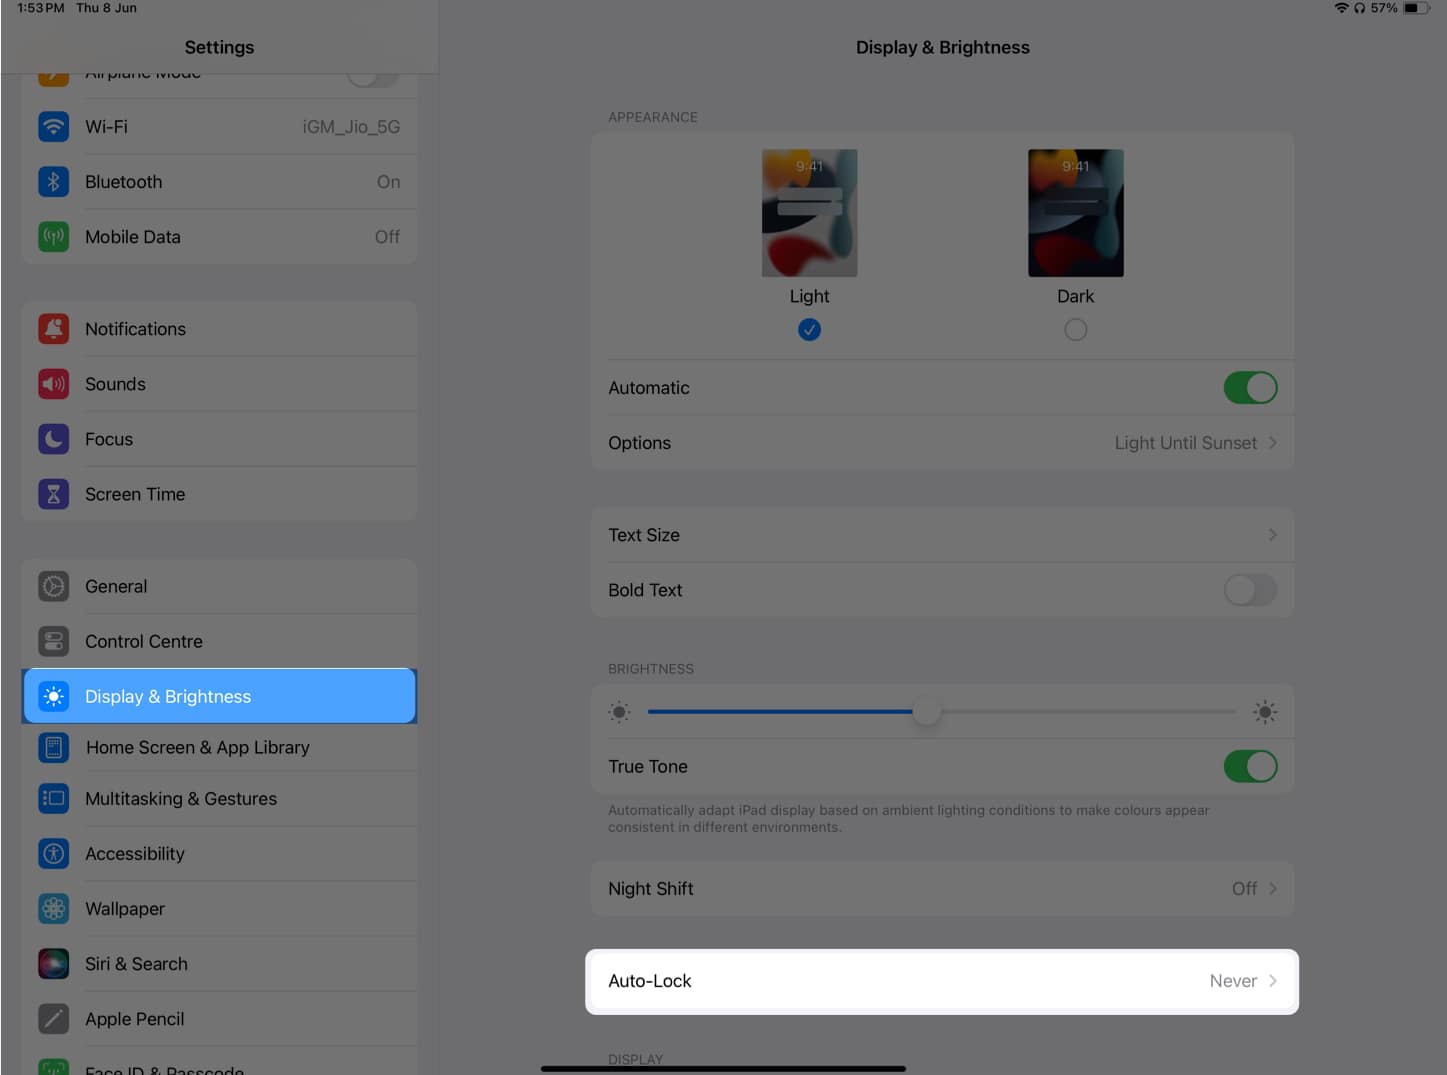Tap the Display & Brightness sun icon
The height and width of the screenshot is (1075, 1447).
(53, 696)
